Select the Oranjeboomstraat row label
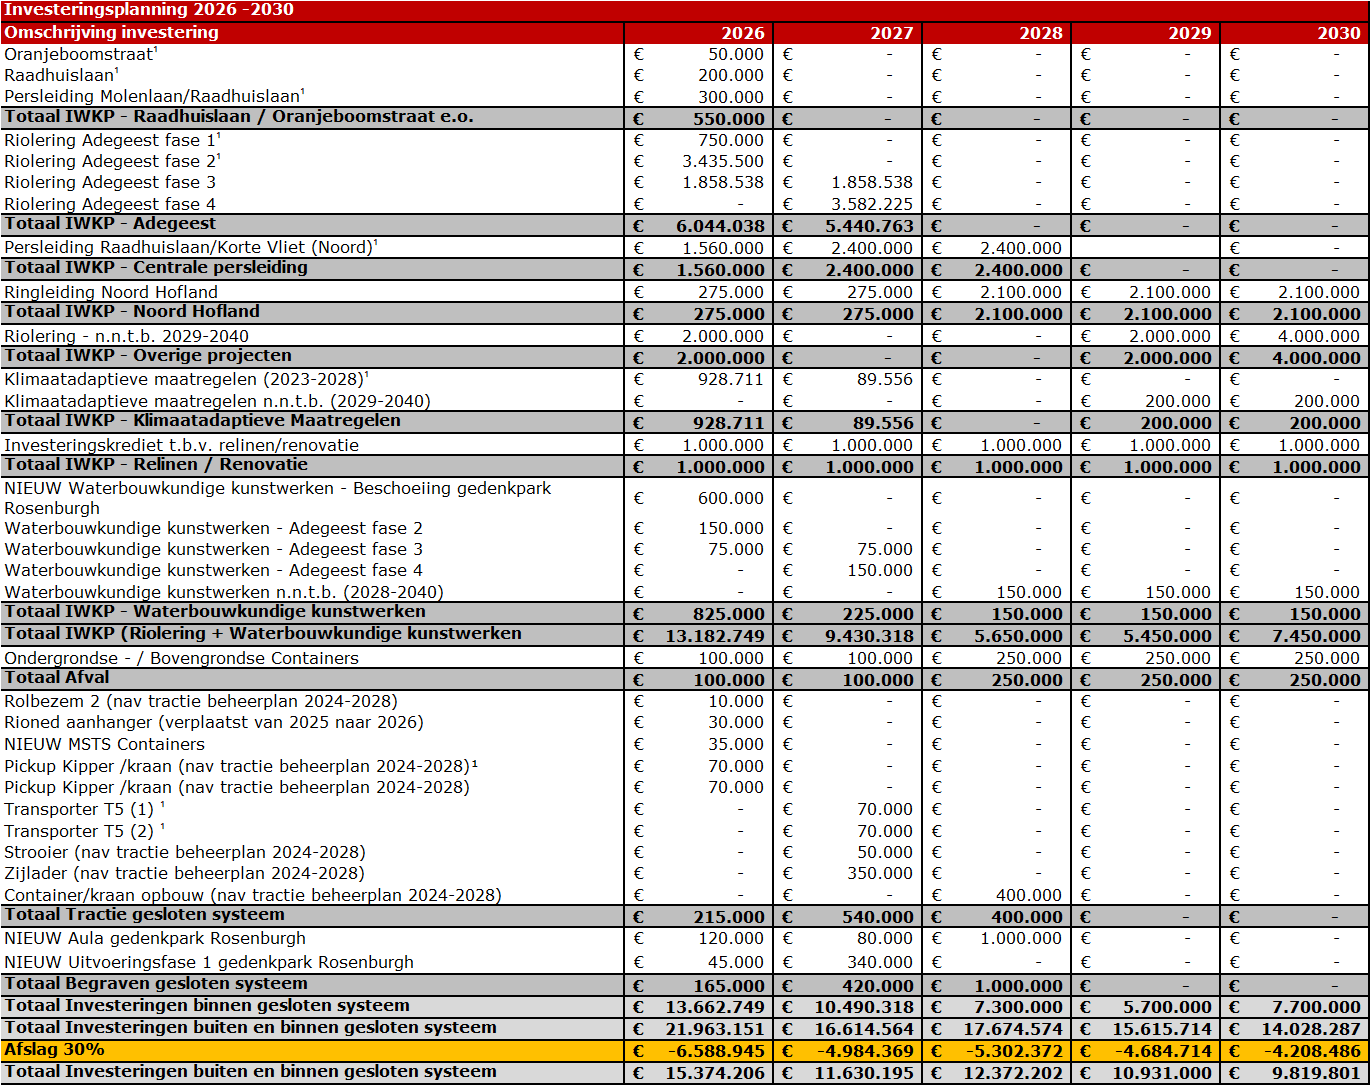The image size is (1370, 1085). click(80, 54)
